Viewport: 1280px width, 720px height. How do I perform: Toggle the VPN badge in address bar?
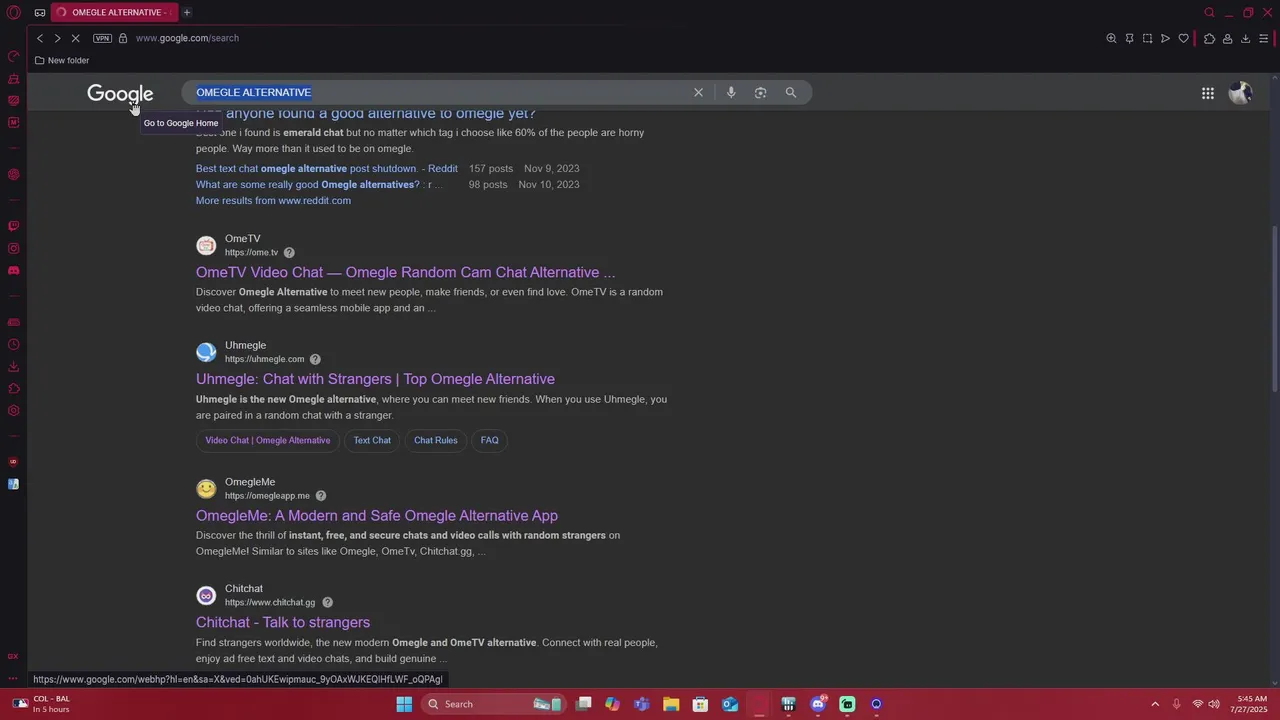pos(102,38)
